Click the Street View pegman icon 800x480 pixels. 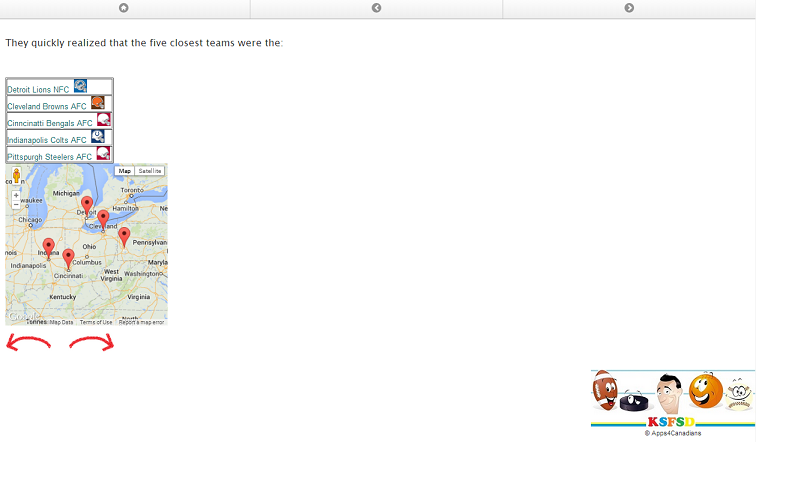[16, 175]
